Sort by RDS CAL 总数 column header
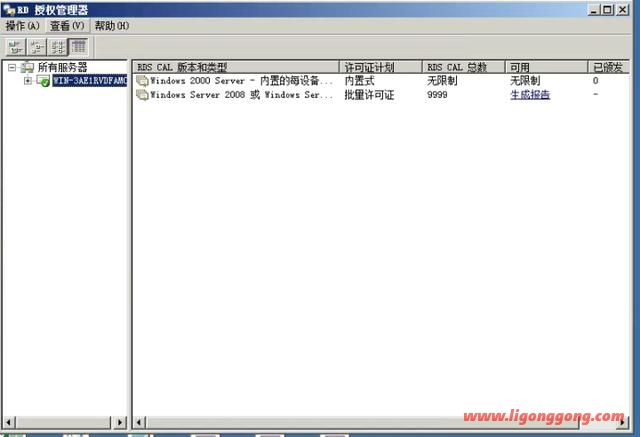Viewport: 640px width, 437px height. [464, 67]
